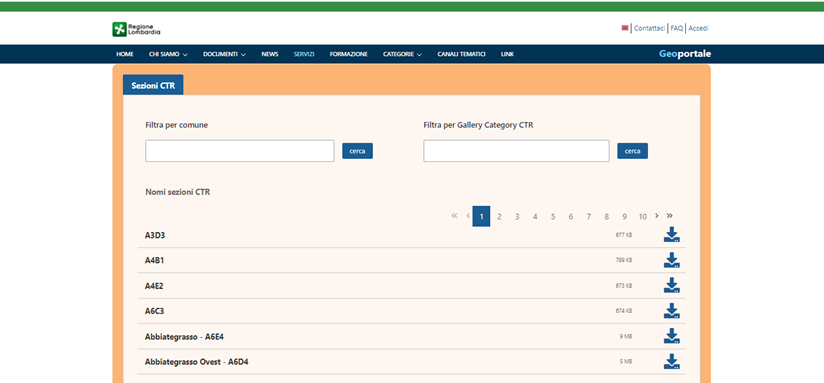Click the Regione Lombardia logo
Viewport: 824px width, 383px height.
136,29
